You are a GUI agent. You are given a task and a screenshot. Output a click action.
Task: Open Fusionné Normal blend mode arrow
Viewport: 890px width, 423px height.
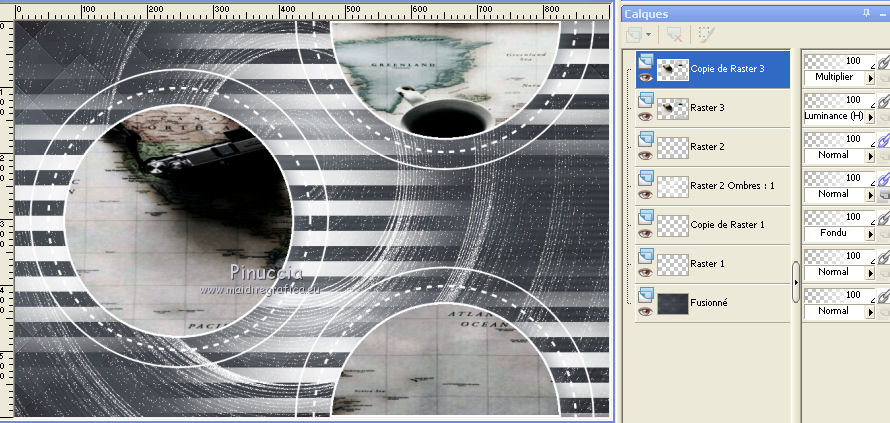click(870, 312)
